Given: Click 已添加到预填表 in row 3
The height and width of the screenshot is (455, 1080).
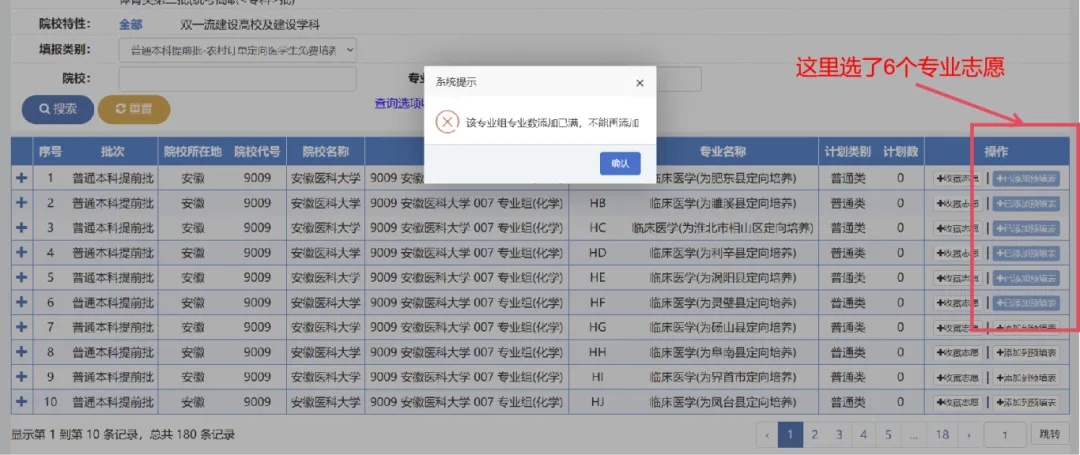Looking at the screenshot, I should click(1026, 228).
